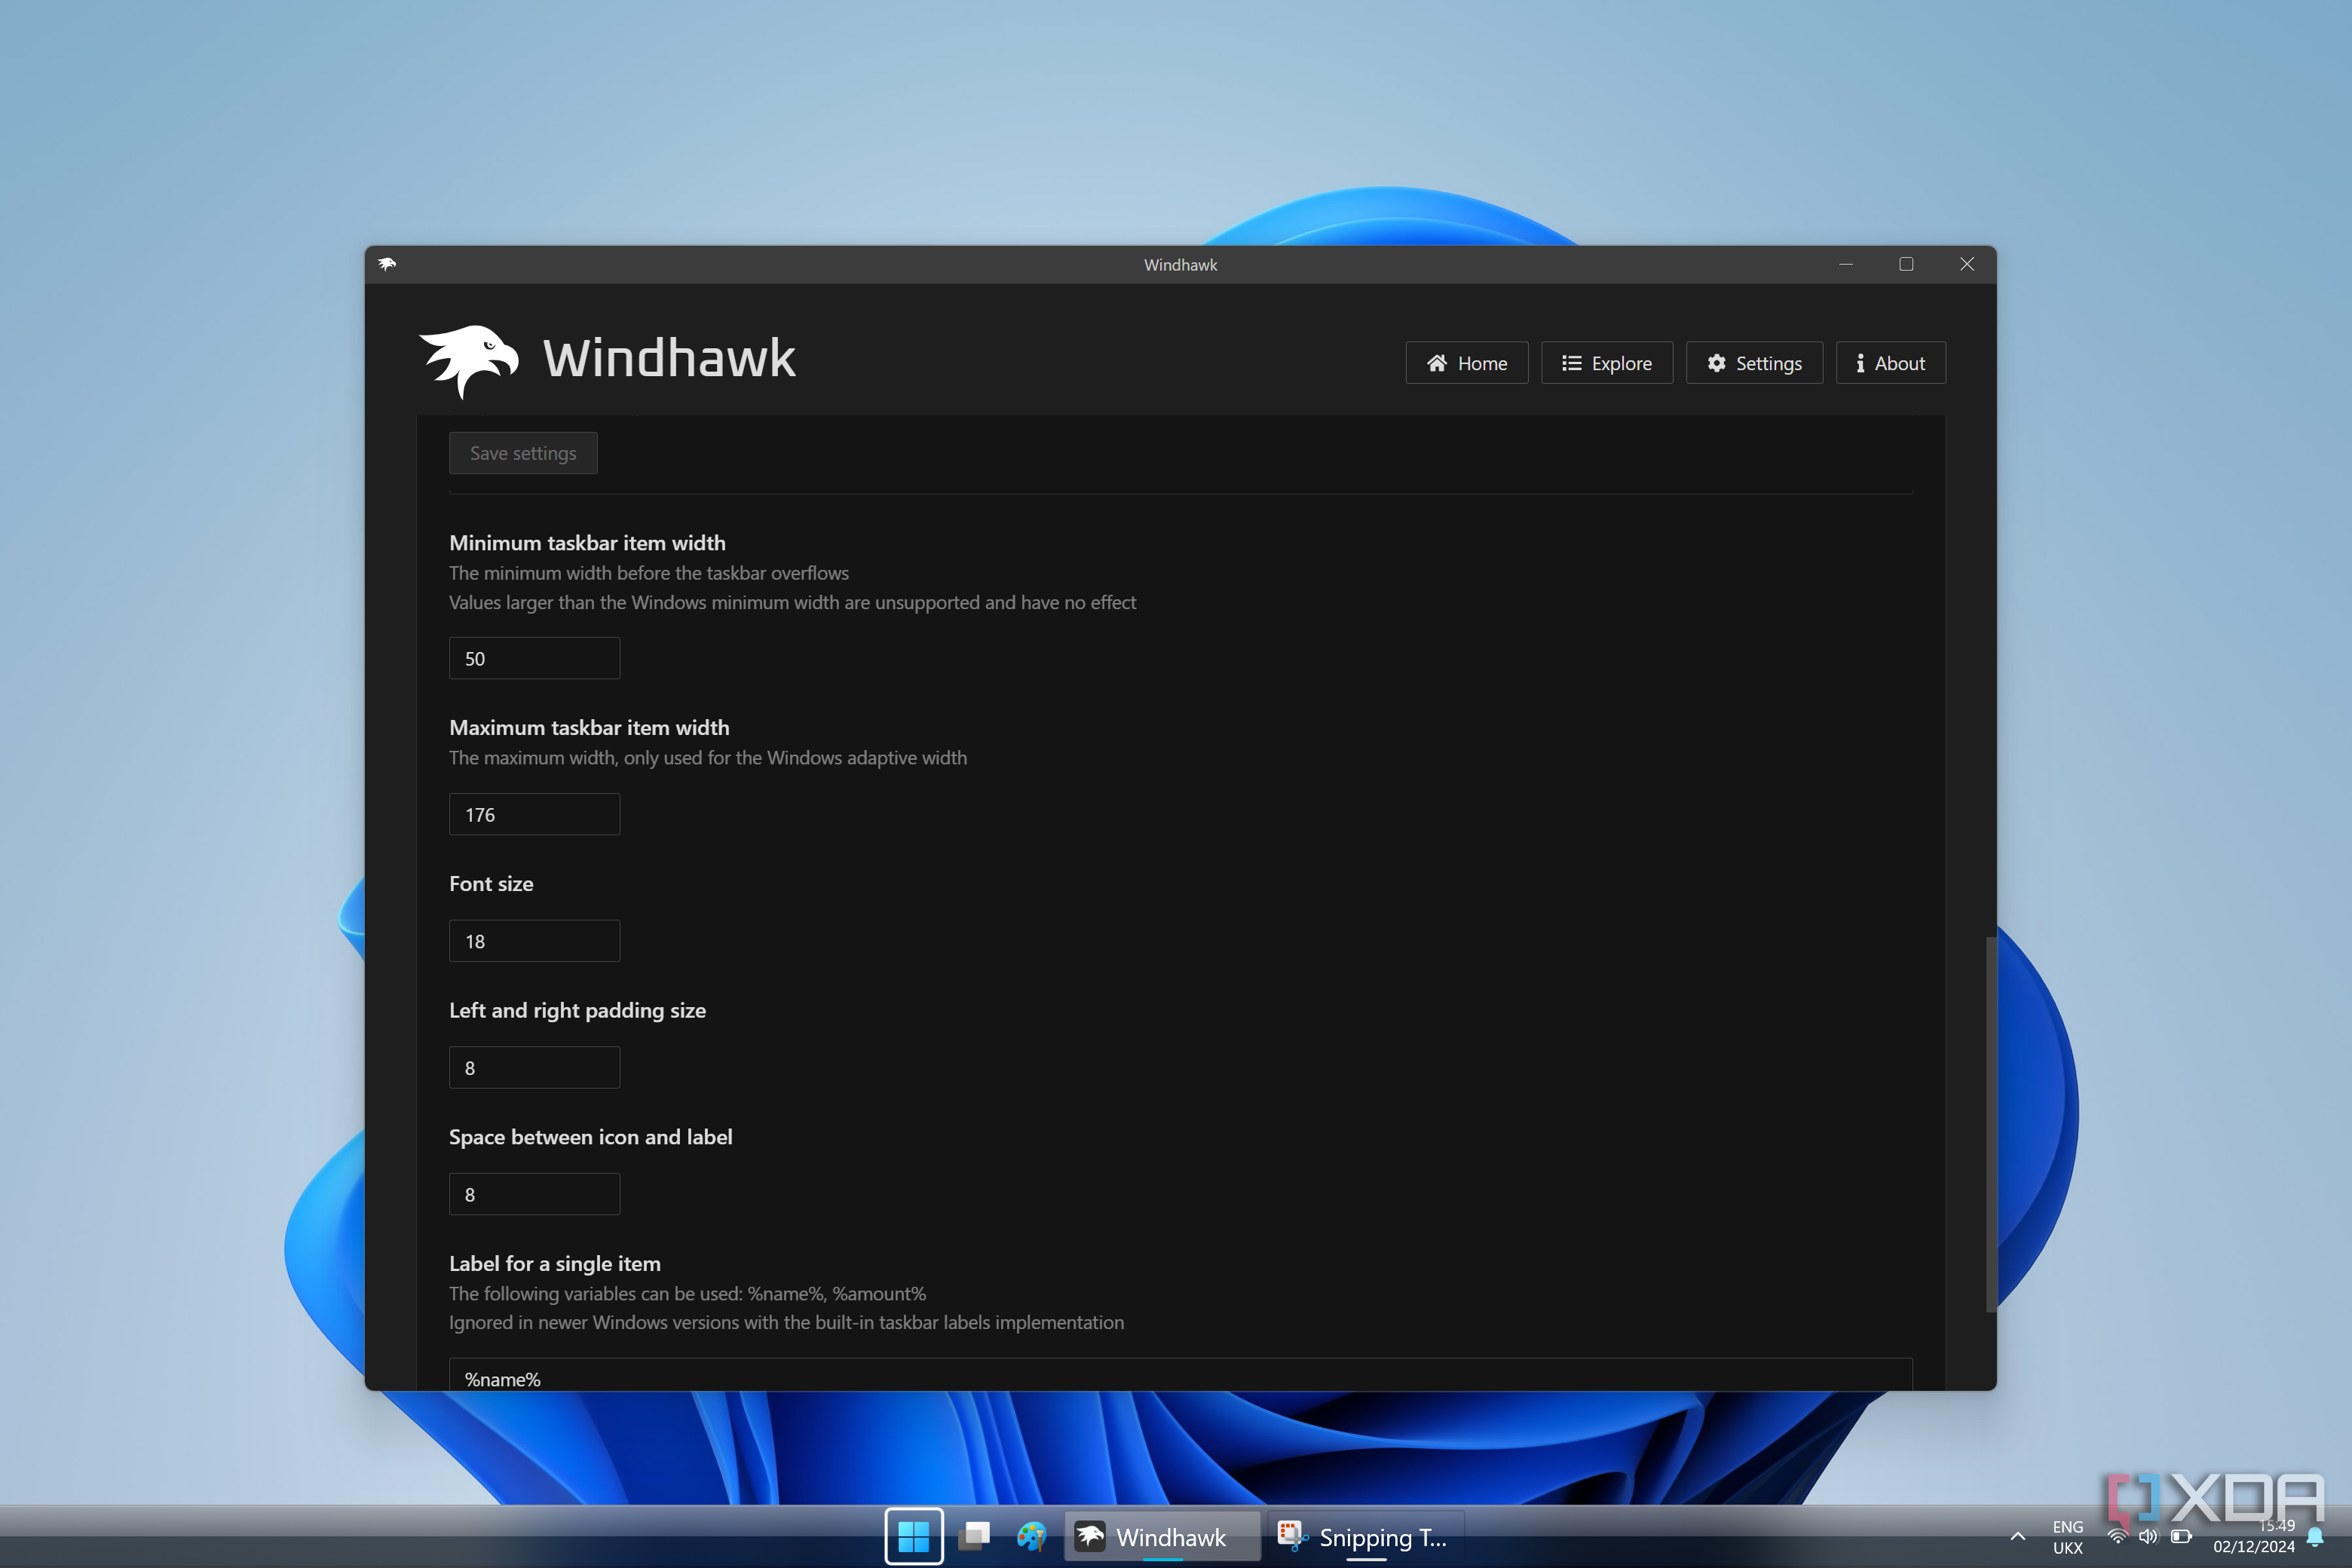Select the 'Left and right padding size' heading
The image size is (2352, 1568).
[577, 1010]
